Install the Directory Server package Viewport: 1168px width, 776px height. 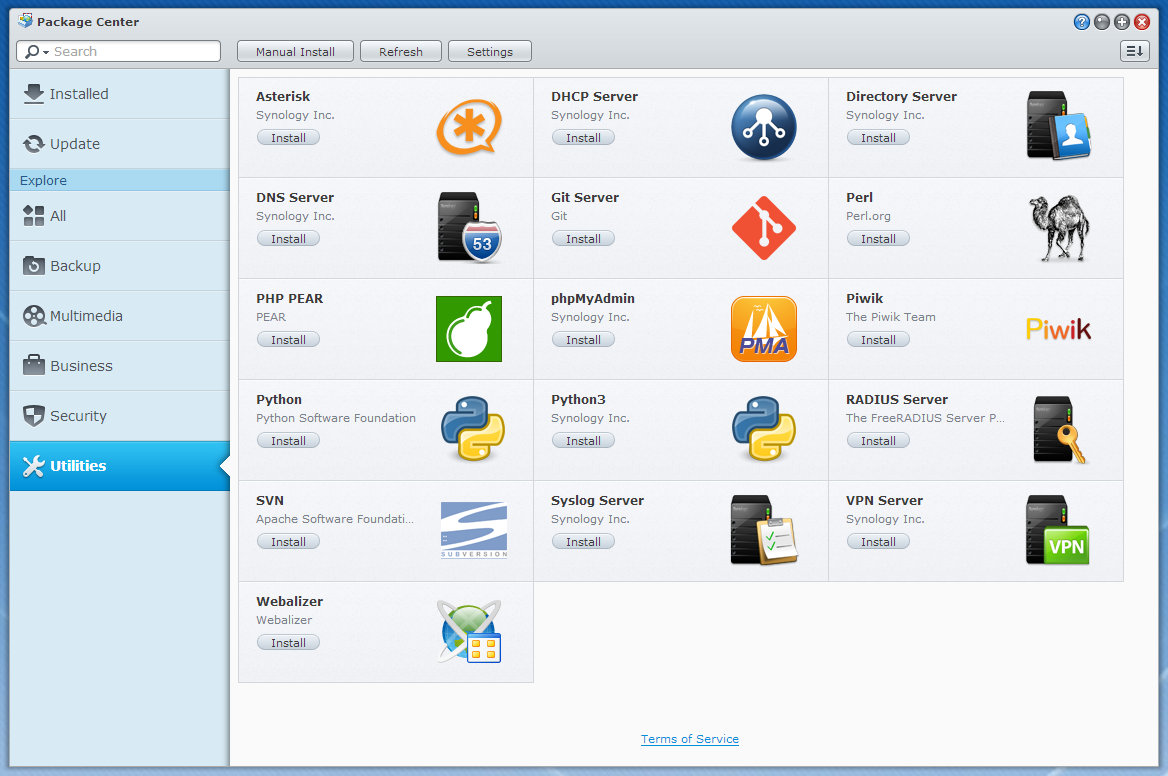(878, 138)
